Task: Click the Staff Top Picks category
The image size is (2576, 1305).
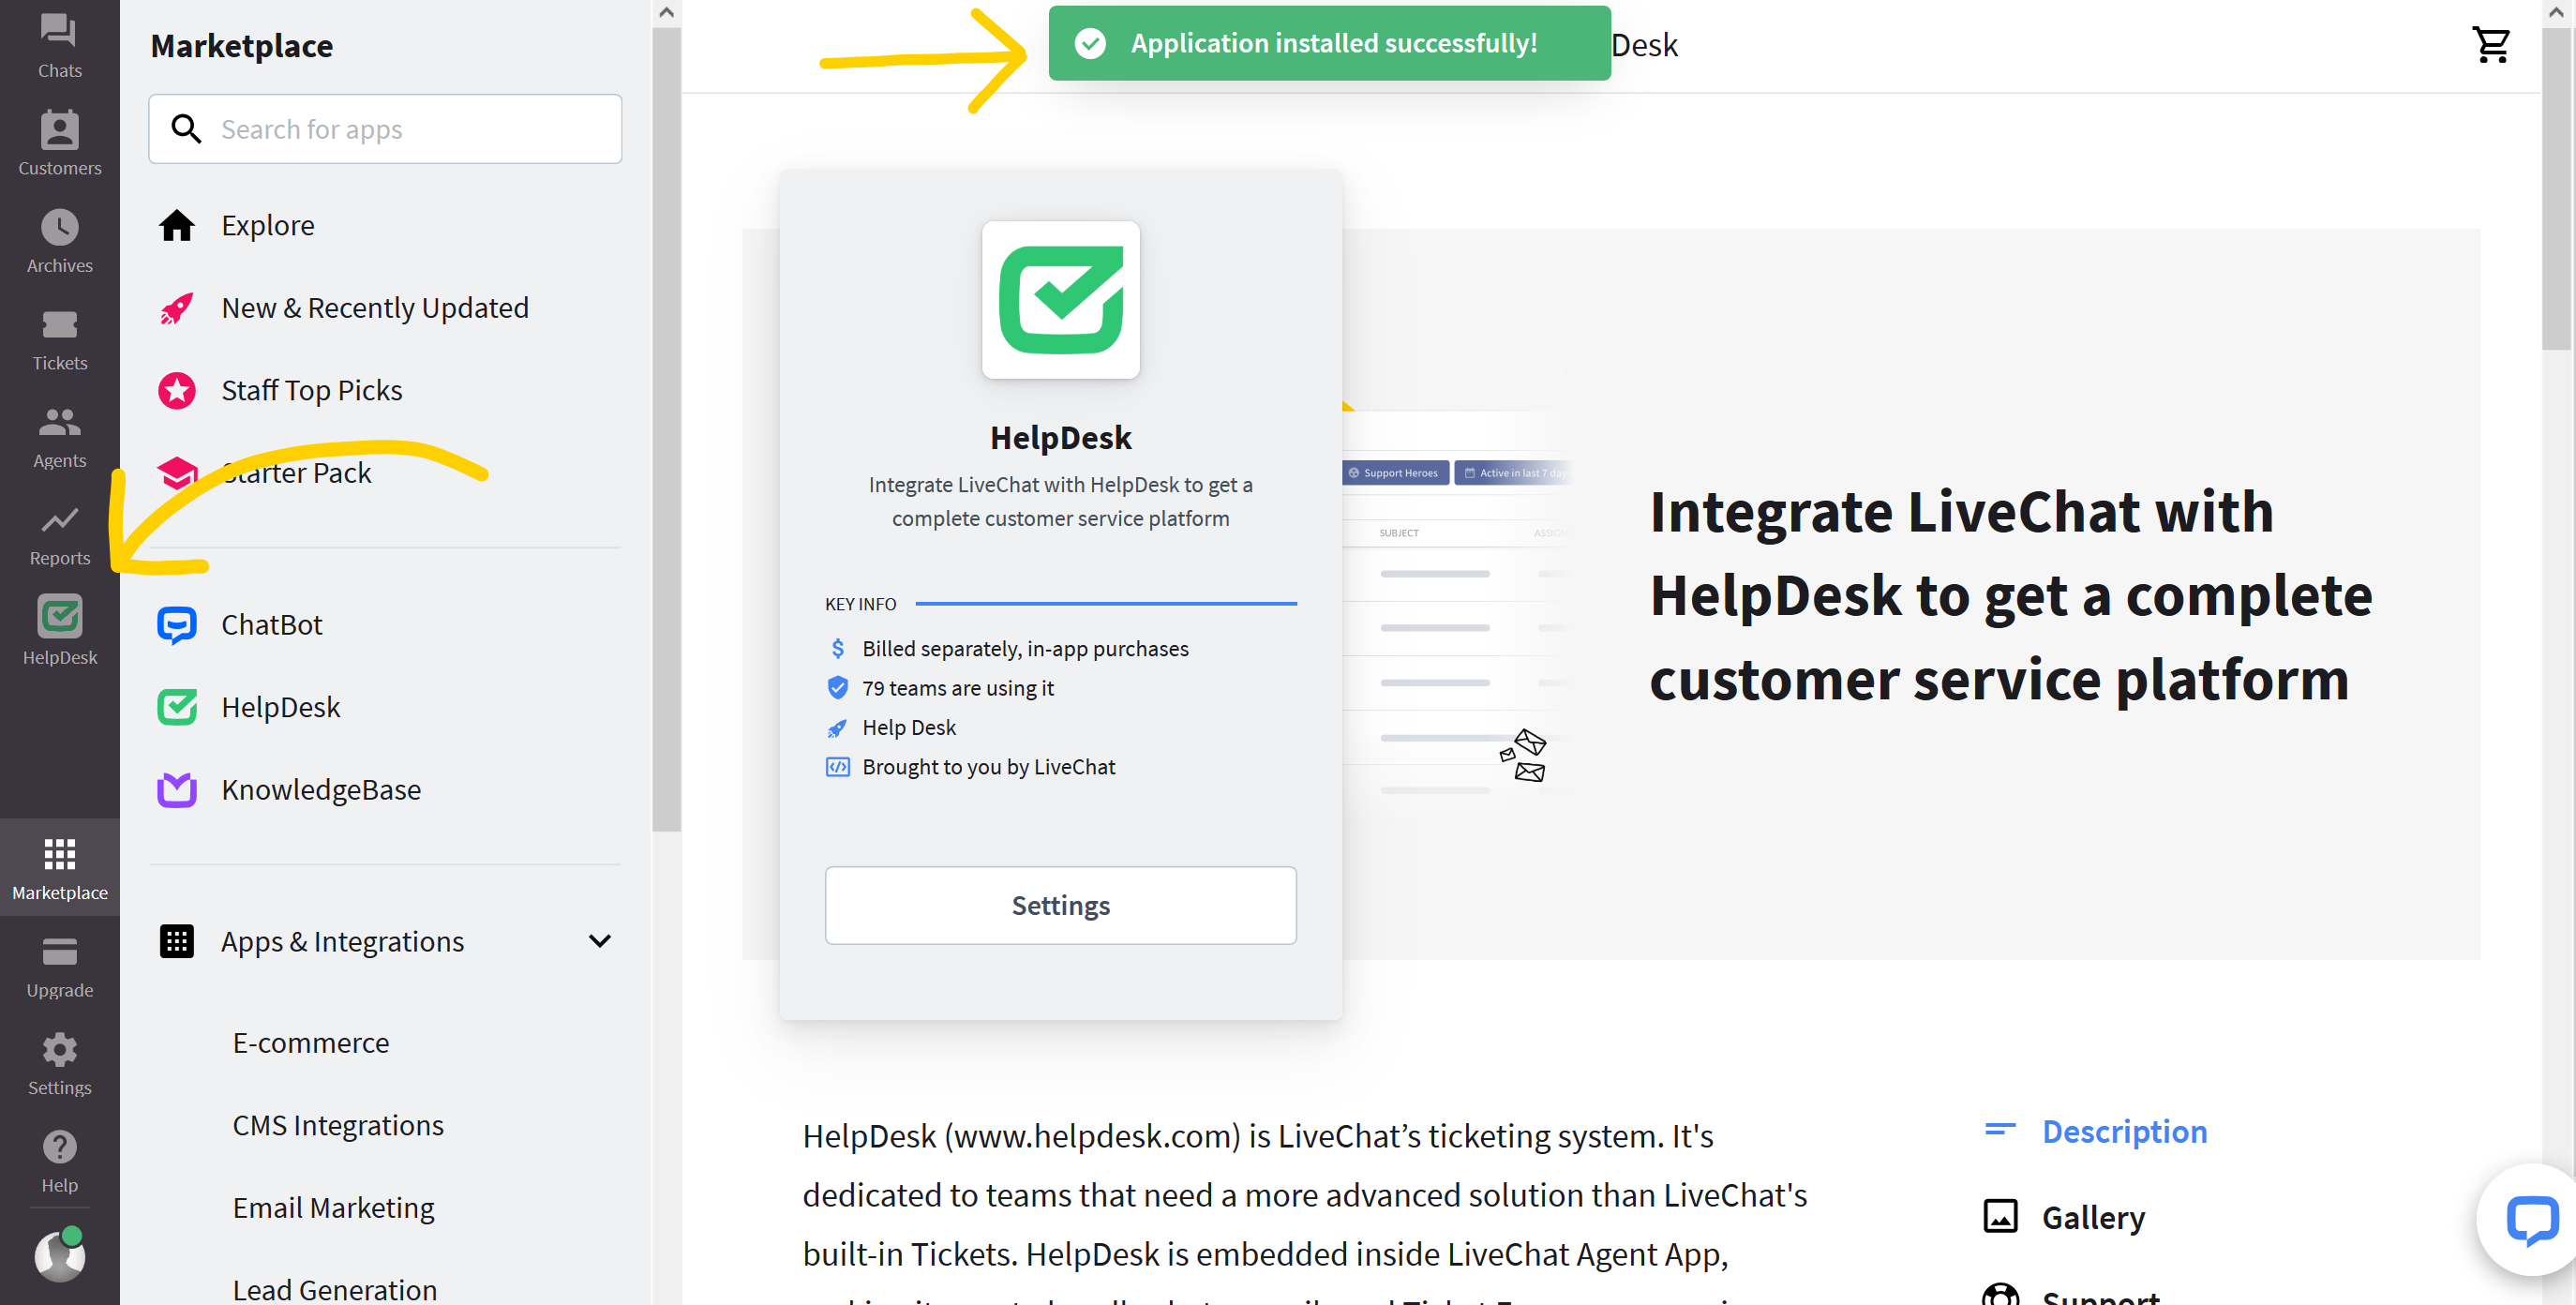Action: pyautogui.click(x=311, y=389)
